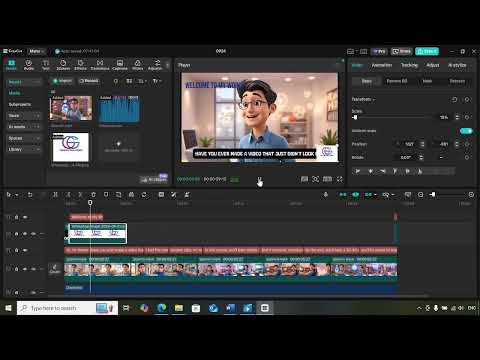This screenshot has width=480, height=360.
Task: Open the Mask sub-tab
Action: point(427,81)
